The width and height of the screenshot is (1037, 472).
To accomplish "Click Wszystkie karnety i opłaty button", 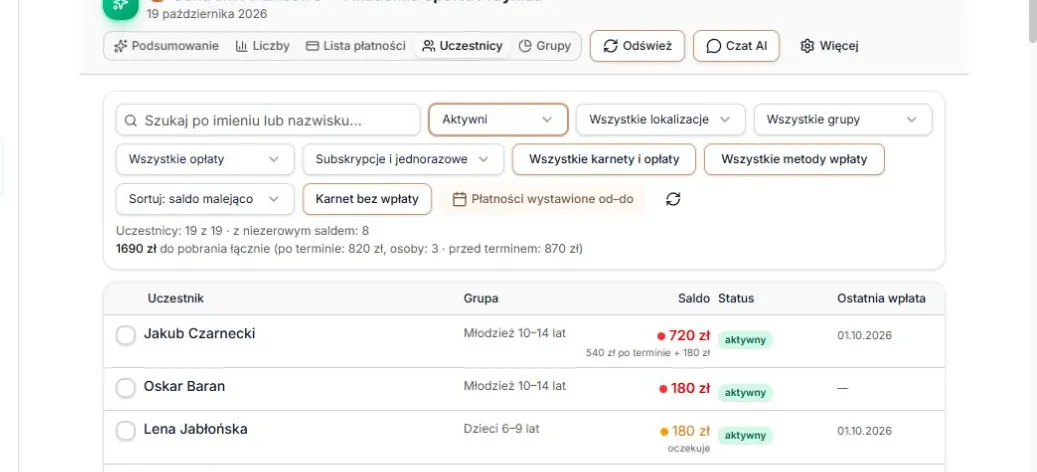I will coord(604,159).
